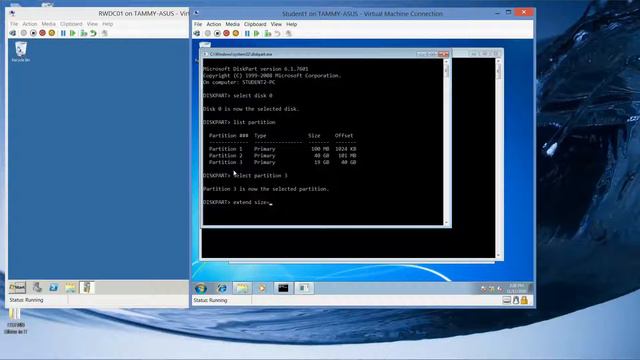Screen dimensions: 640x360
Task: Click 'Partition 2' row in diskpart
Action: click(x=282, y=156)
